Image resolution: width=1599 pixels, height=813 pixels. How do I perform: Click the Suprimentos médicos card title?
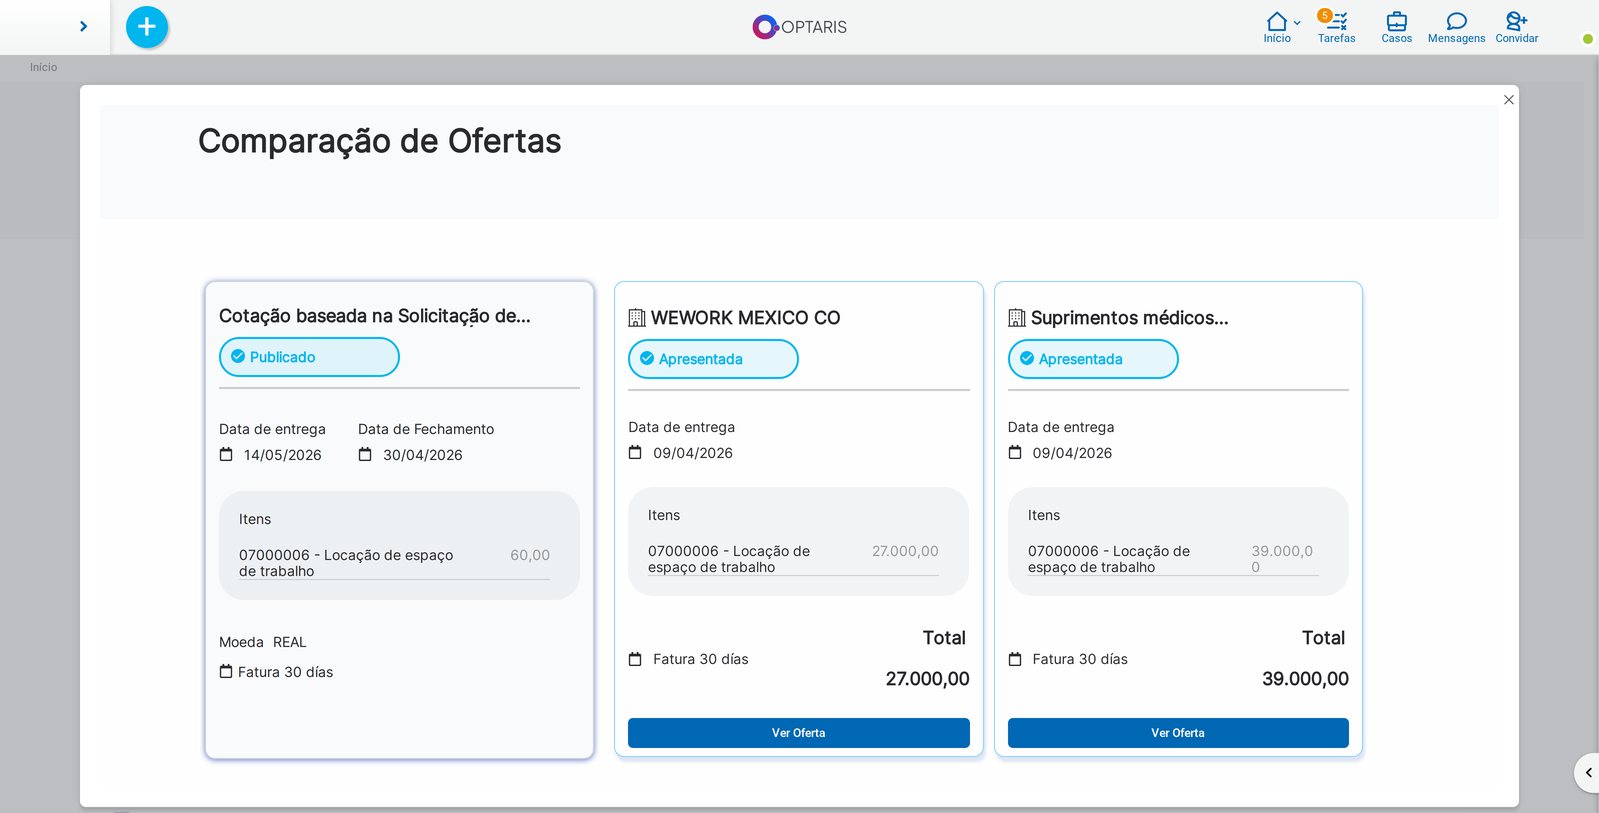(1129, 318)
